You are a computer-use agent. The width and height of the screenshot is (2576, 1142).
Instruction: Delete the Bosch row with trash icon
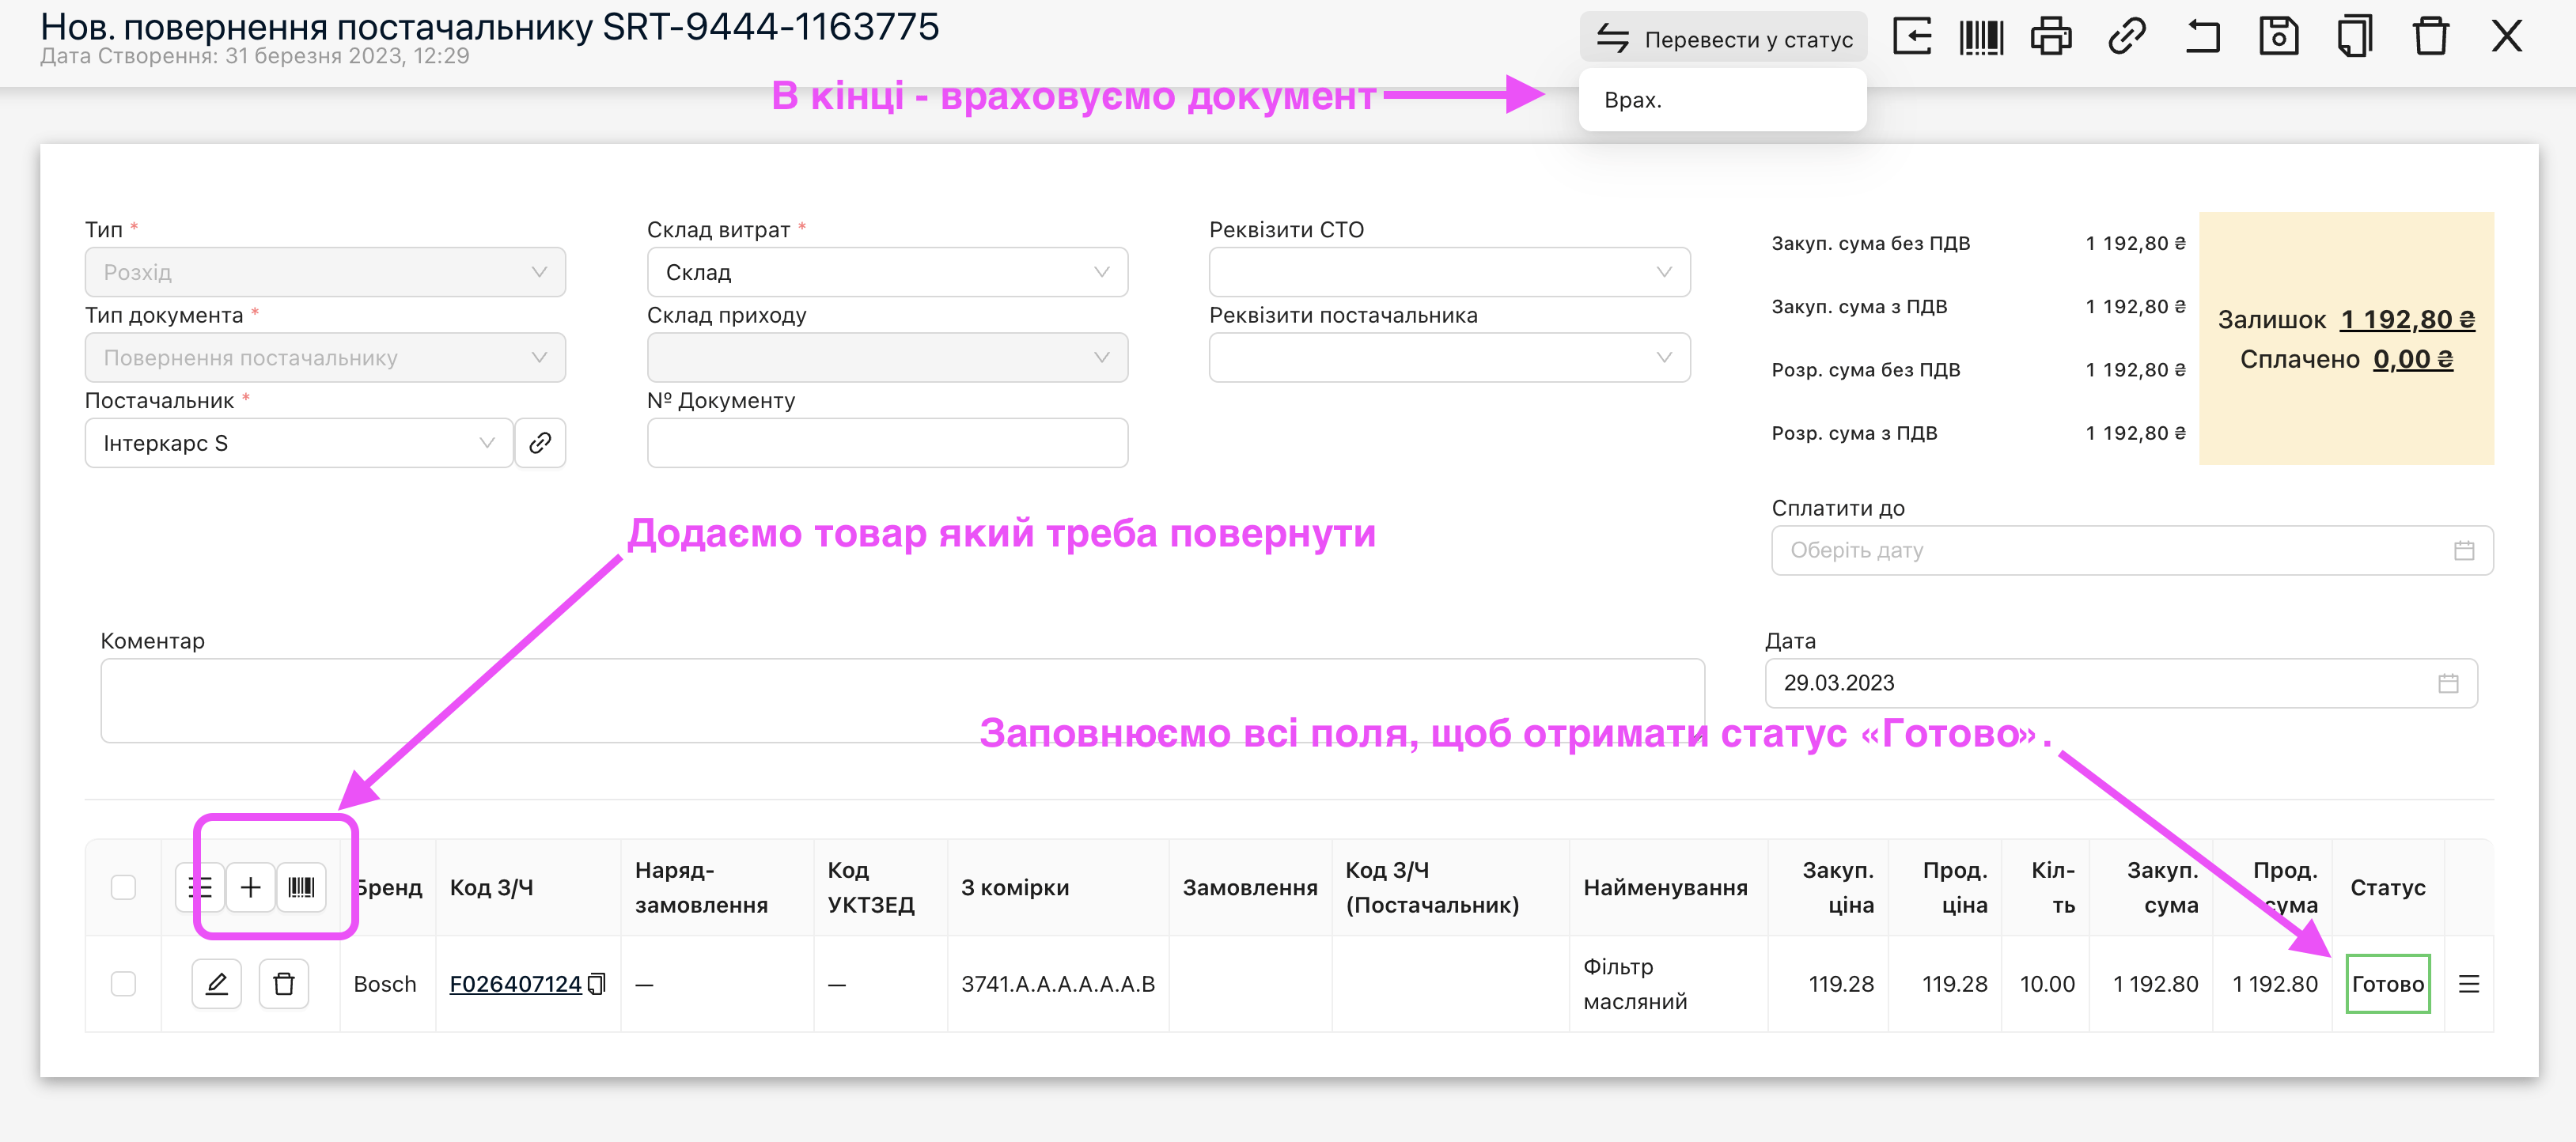click(x=284, y=984)
